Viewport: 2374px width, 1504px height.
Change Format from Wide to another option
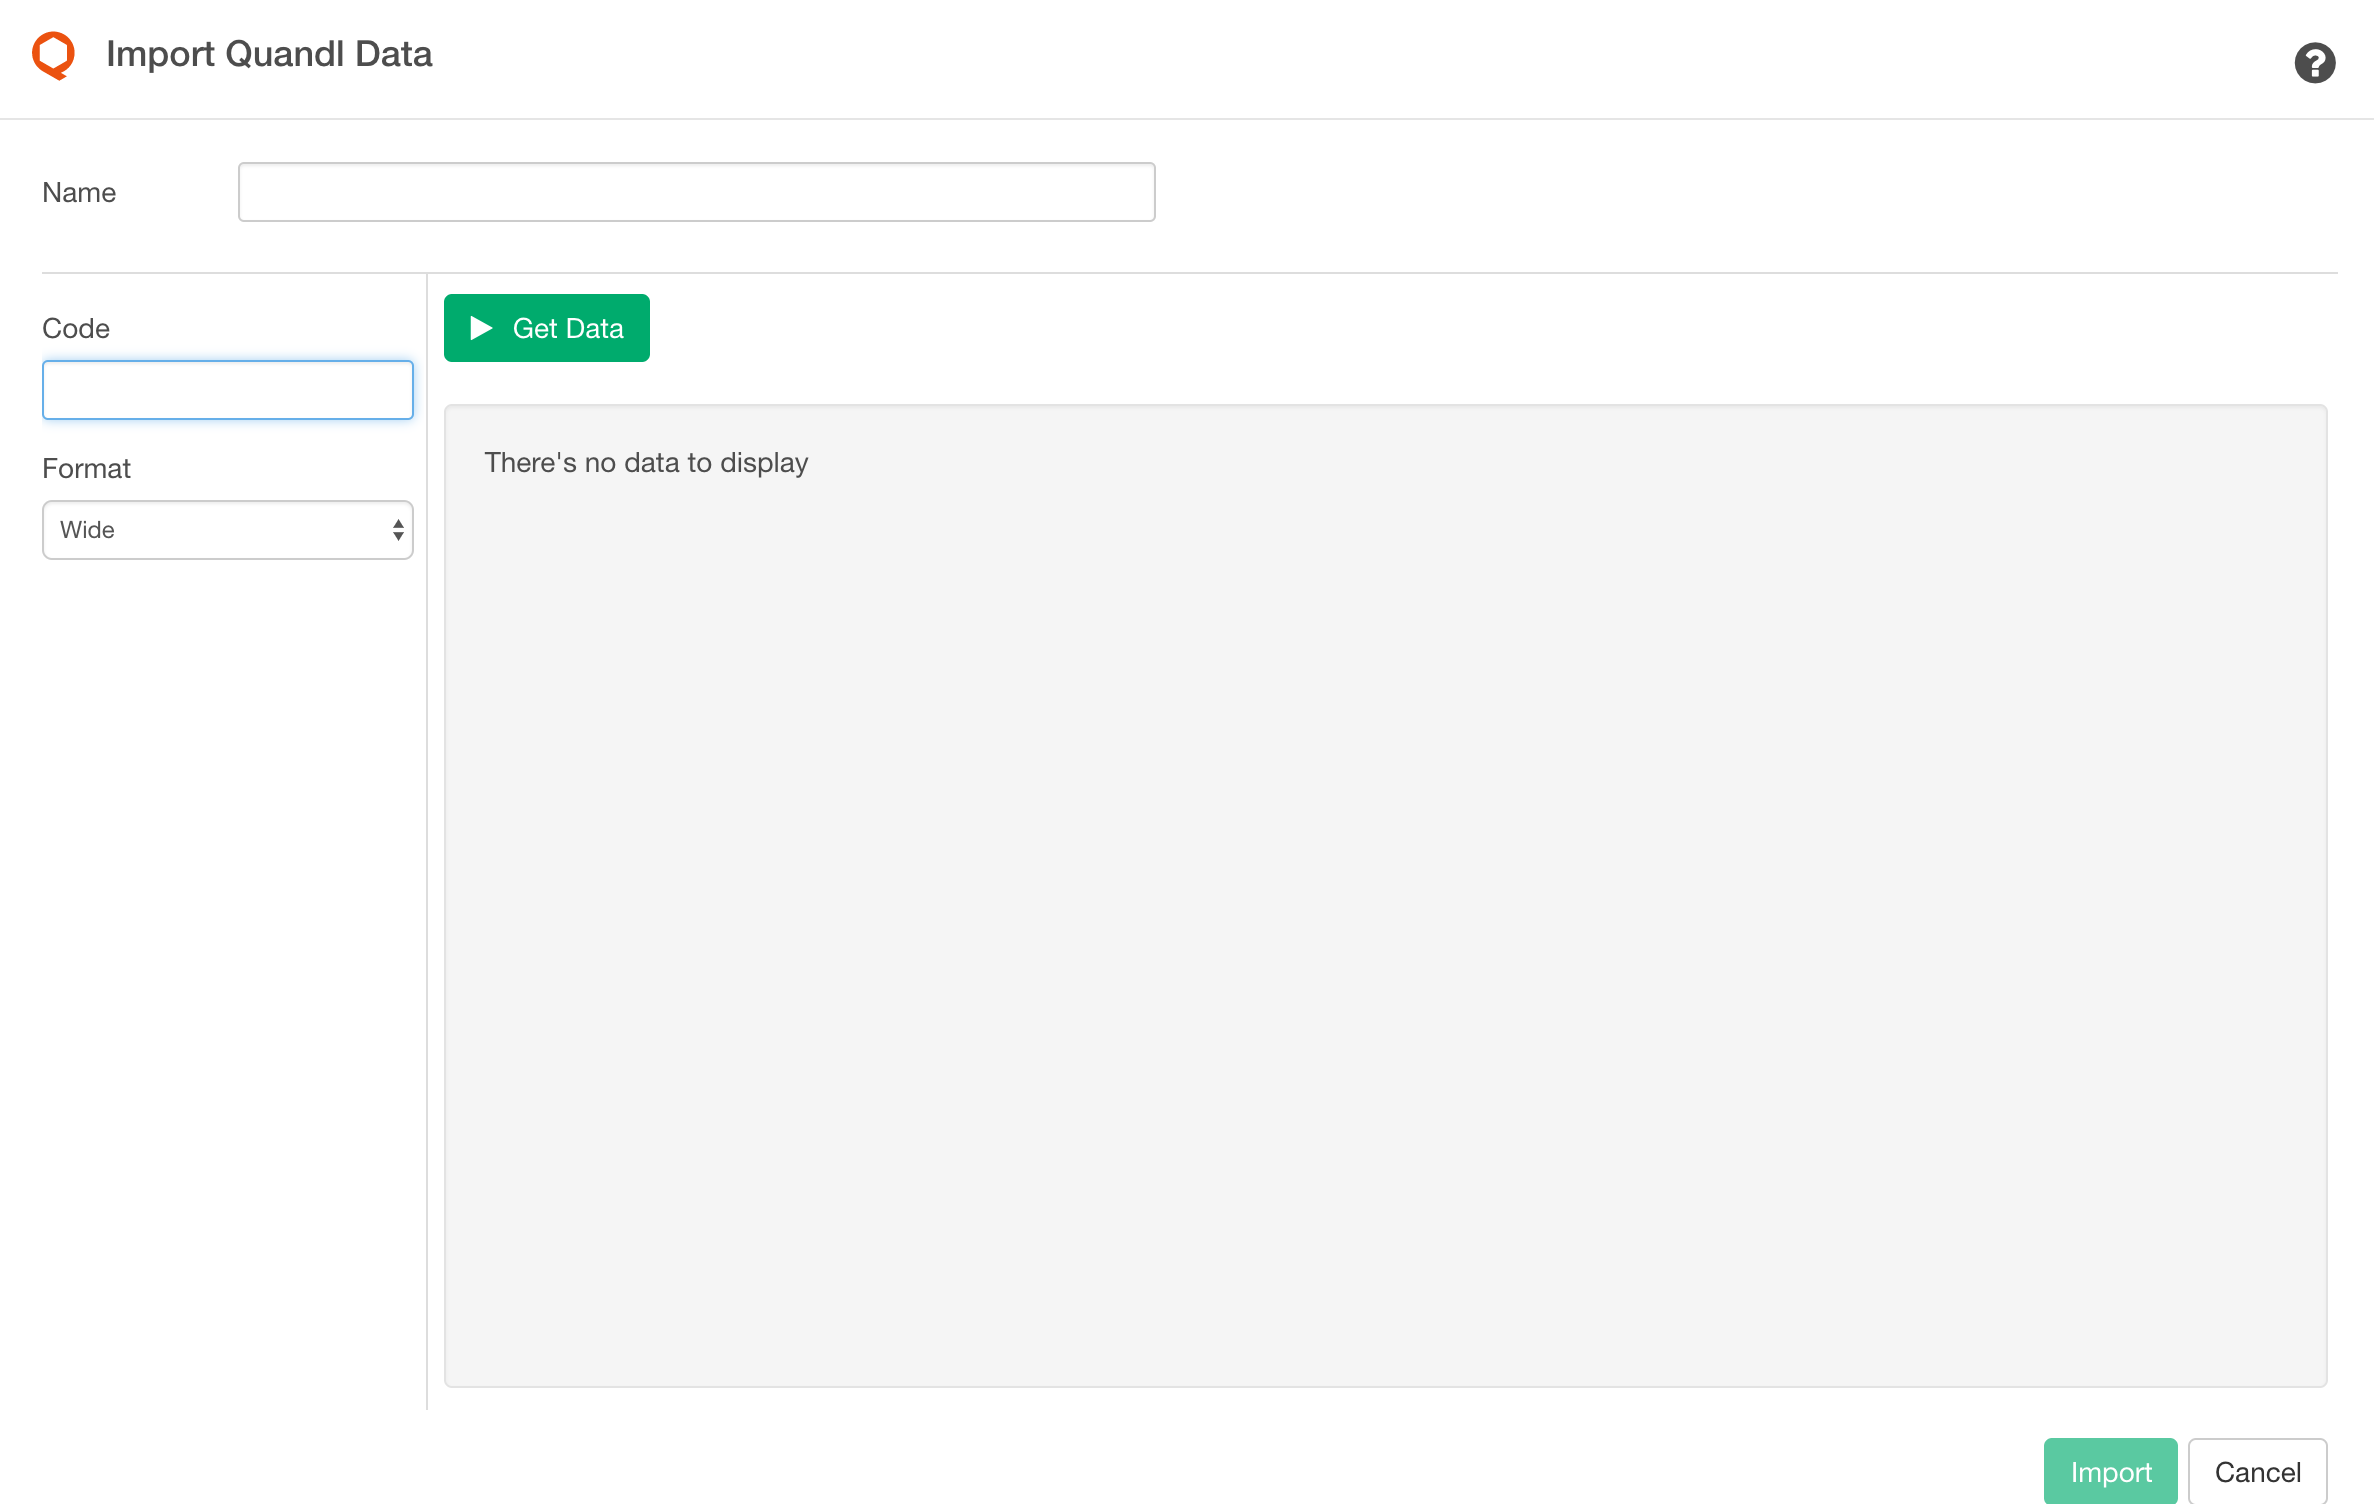coord(227,530)
